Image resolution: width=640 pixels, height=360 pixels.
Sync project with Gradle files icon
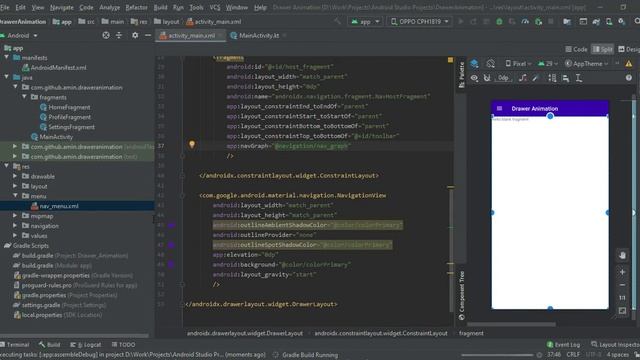click(596, 21)
